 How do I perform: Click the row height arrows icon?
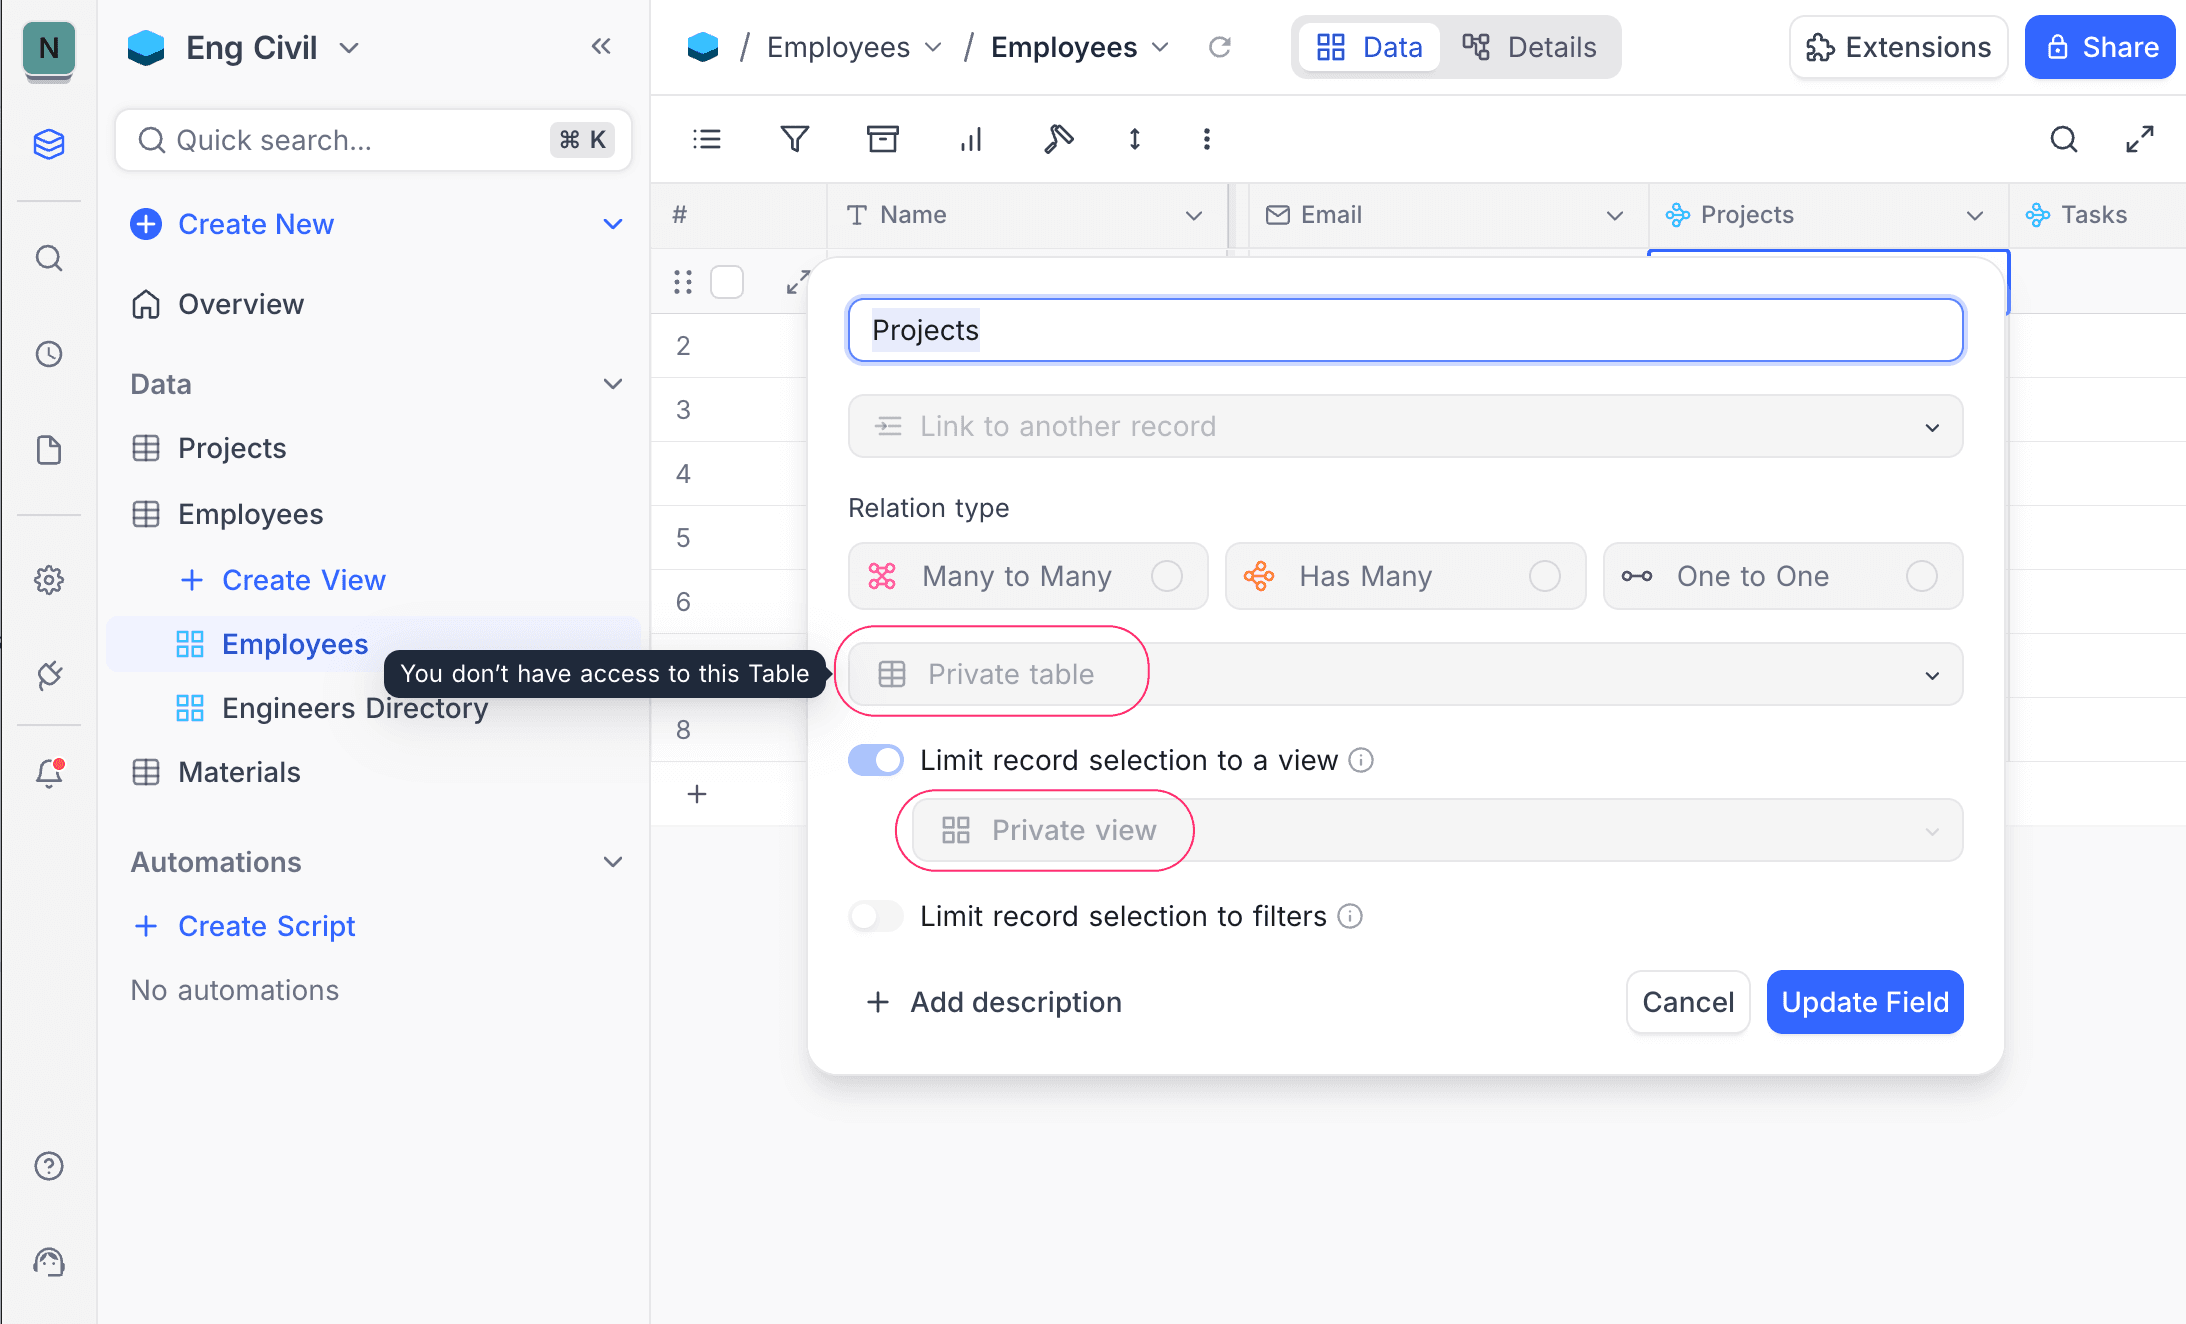coord(1134,139)
